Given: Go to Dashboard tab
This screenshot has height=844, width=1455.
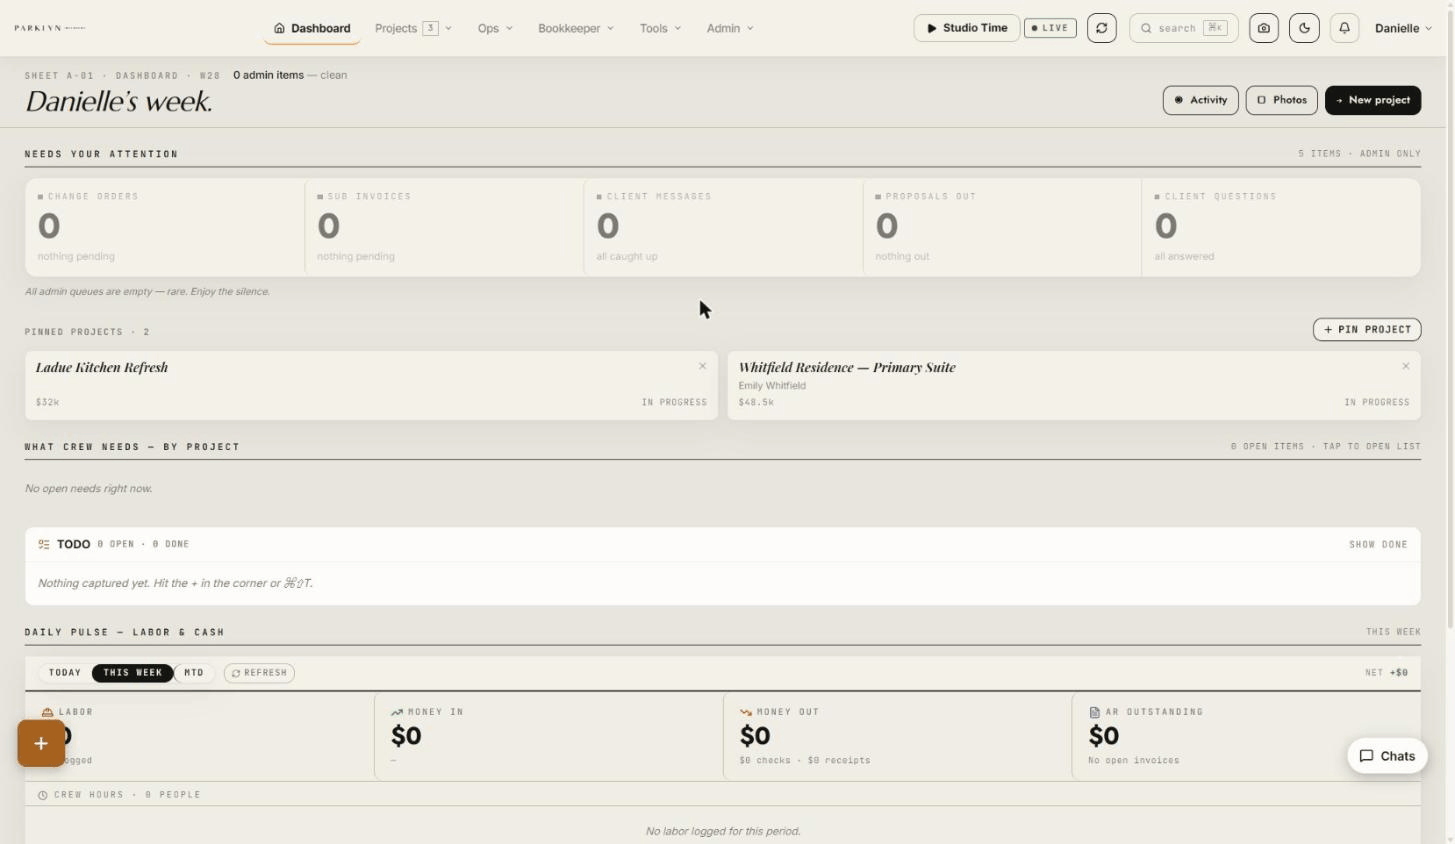Looking at the screenshot, I should coord(312,28).
